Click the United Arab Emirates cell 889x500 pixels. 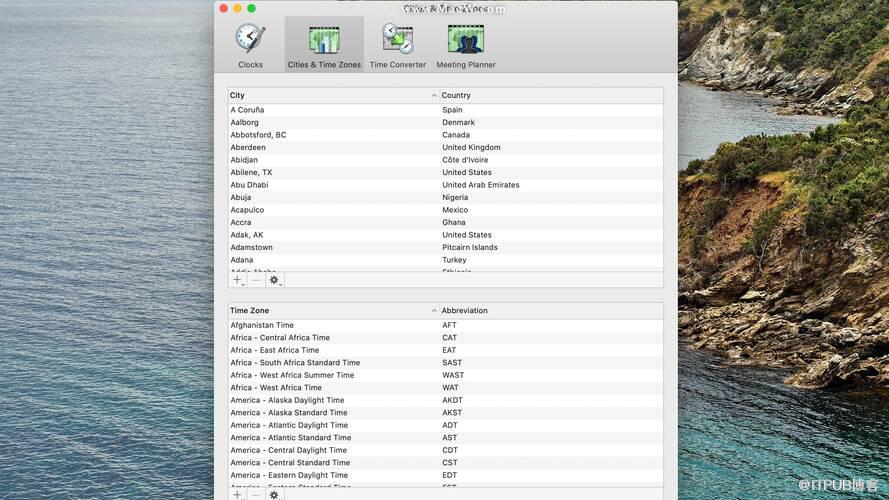pyautogui.click(x=481, y=185)
